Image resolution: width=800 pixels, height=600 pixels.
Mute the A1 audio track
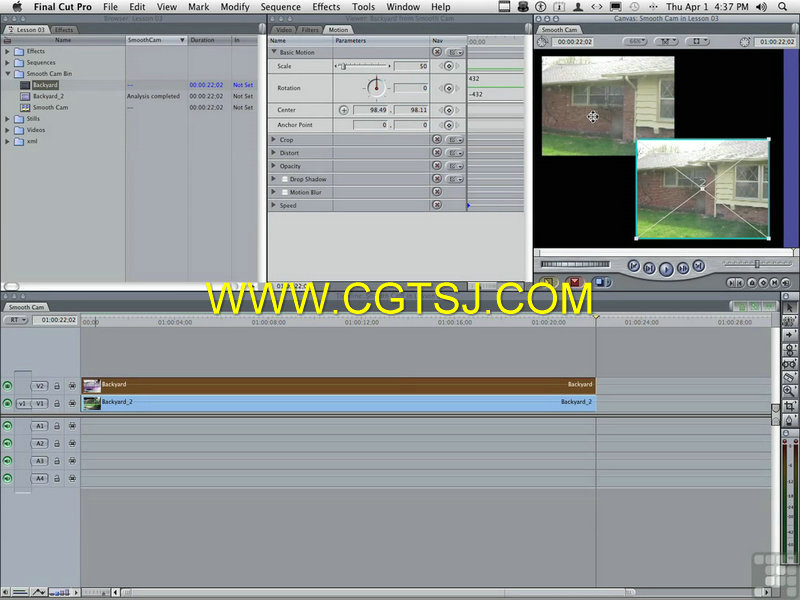(x=7, y=426)
